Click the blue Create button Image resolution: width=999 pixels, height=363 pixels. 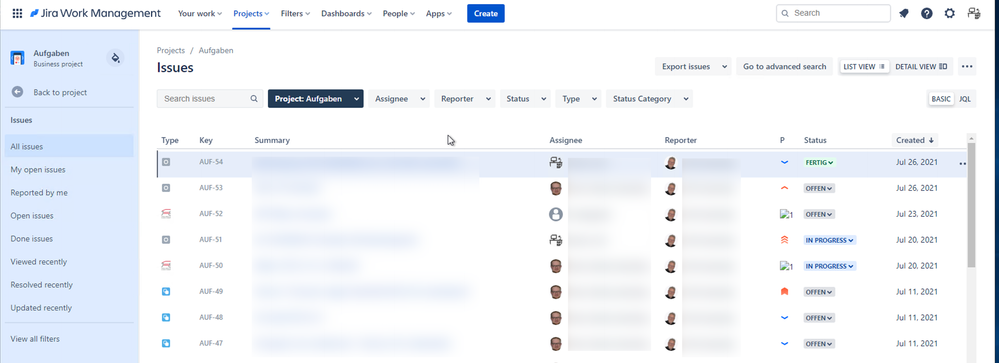(485, 13)
